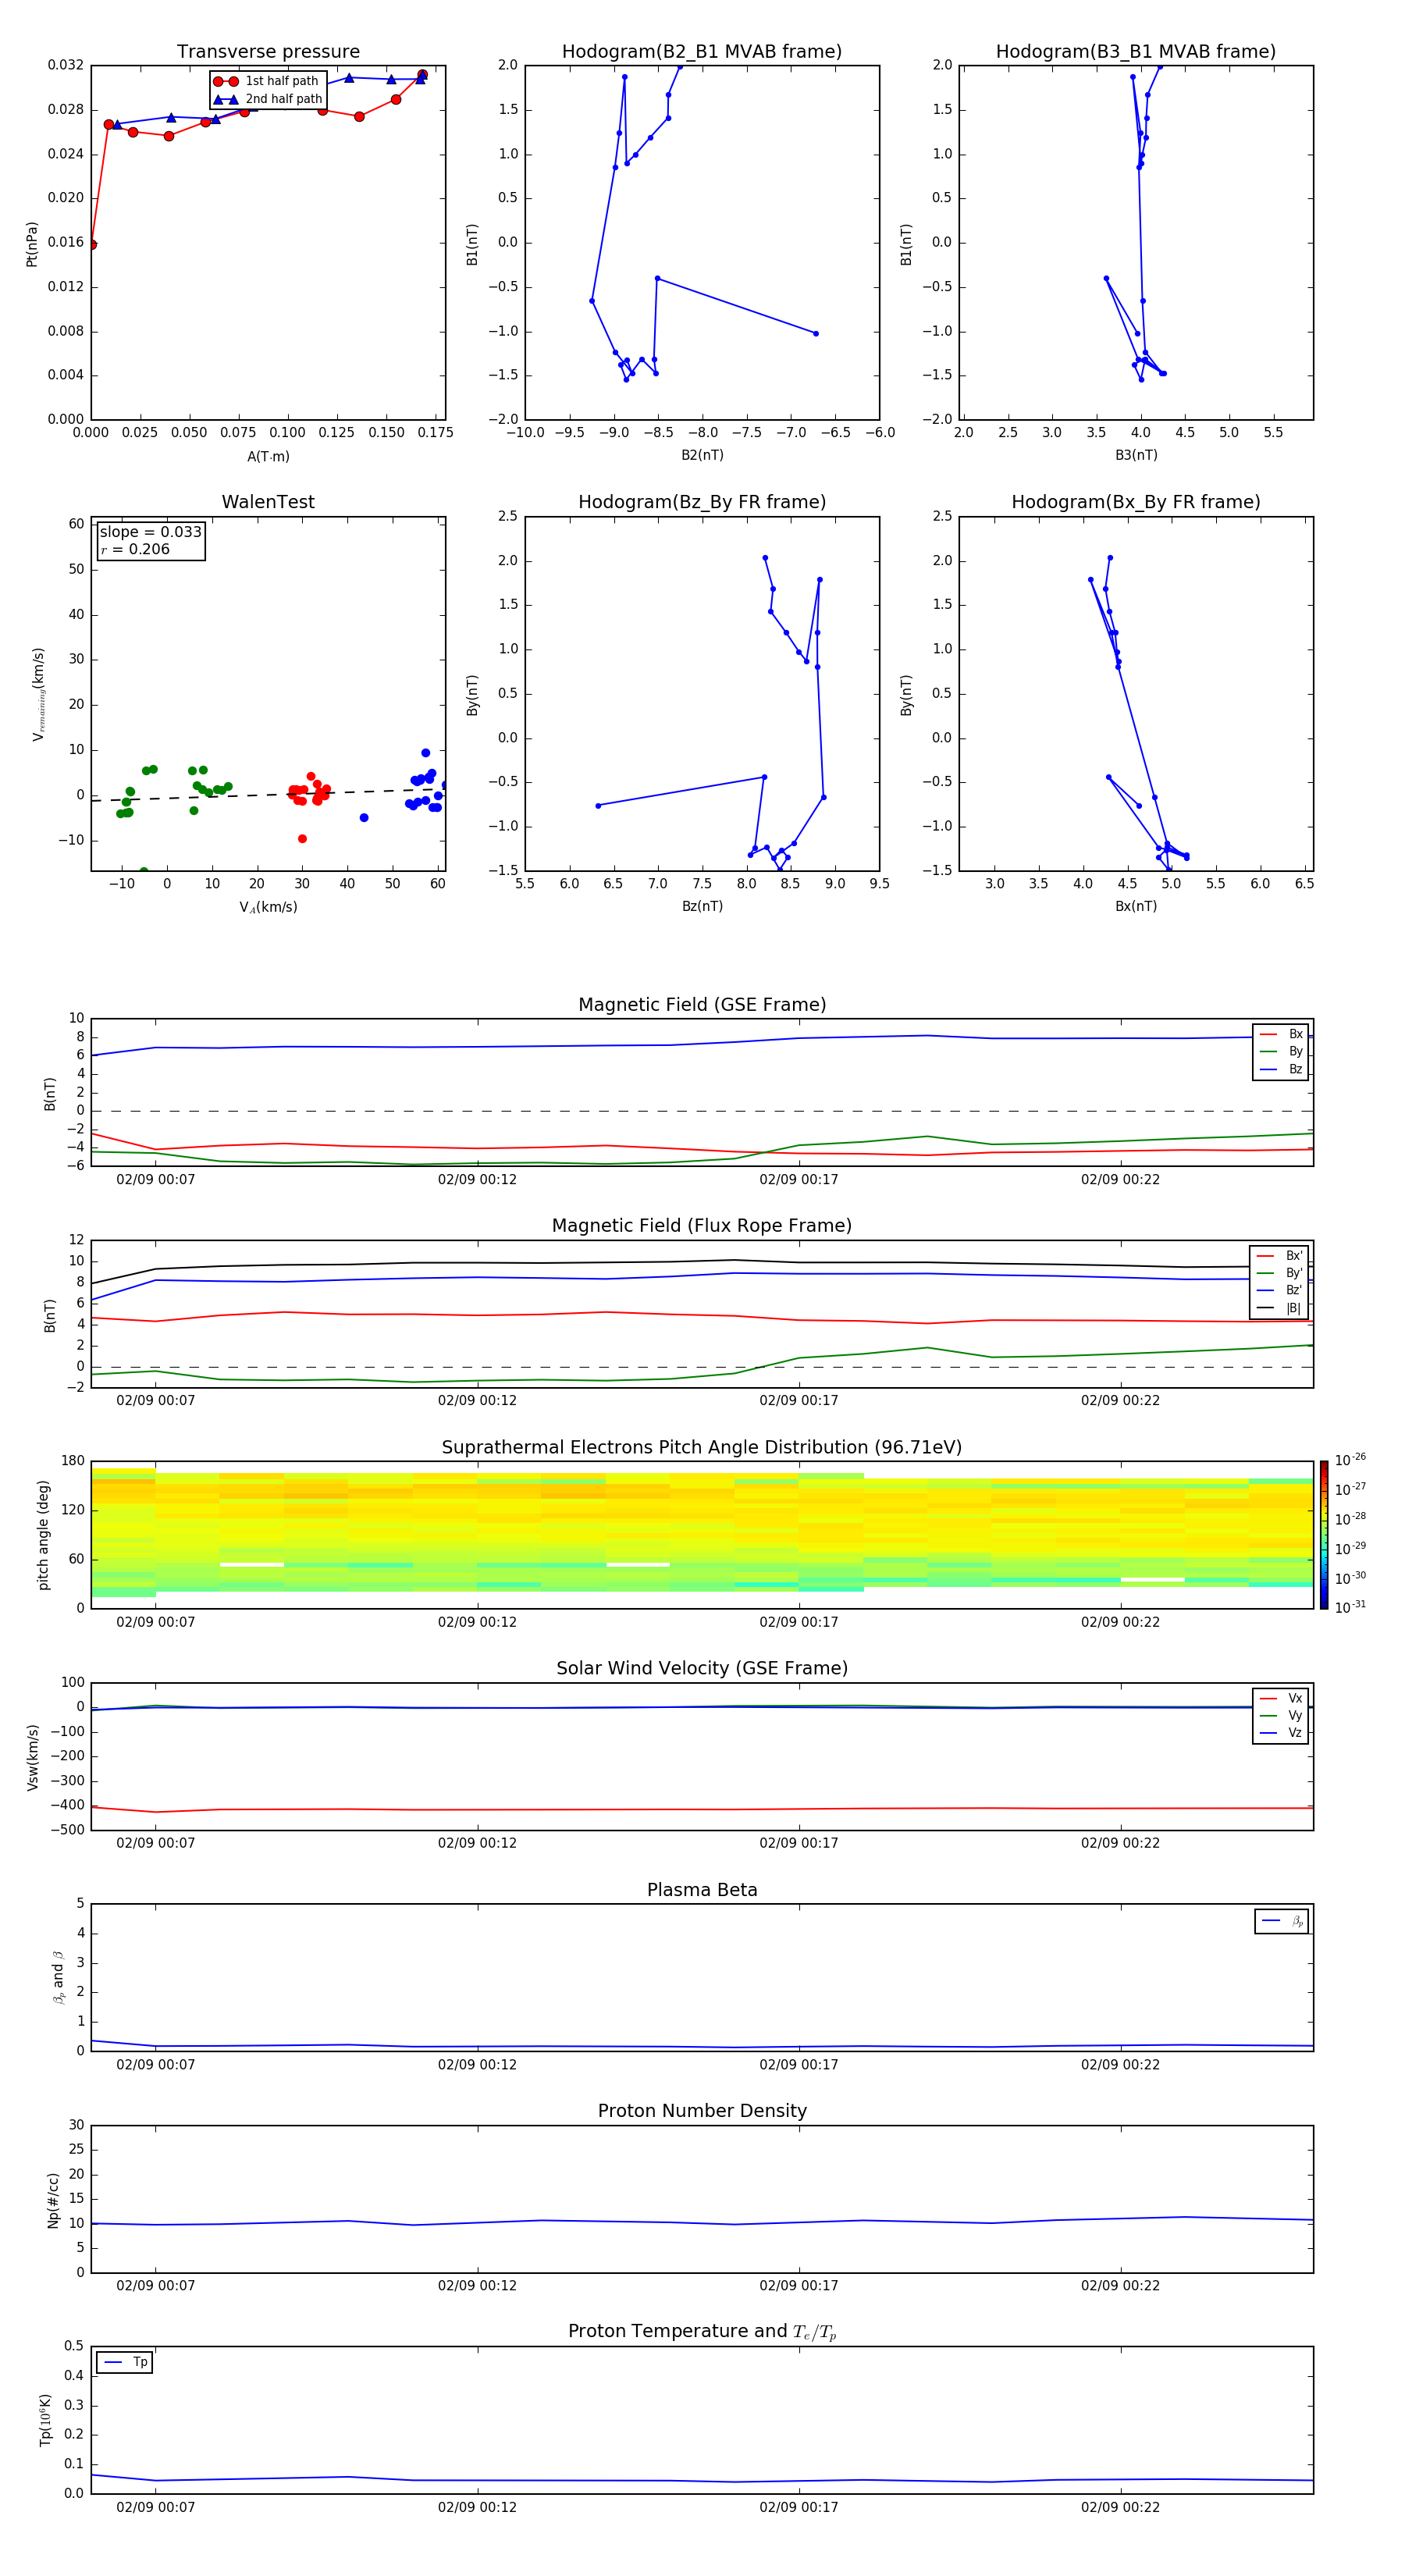This screenshot has width=1405, height=2576.
Task: Click the Np(#/cc) y-axis label
Action: coord(53,2200)
